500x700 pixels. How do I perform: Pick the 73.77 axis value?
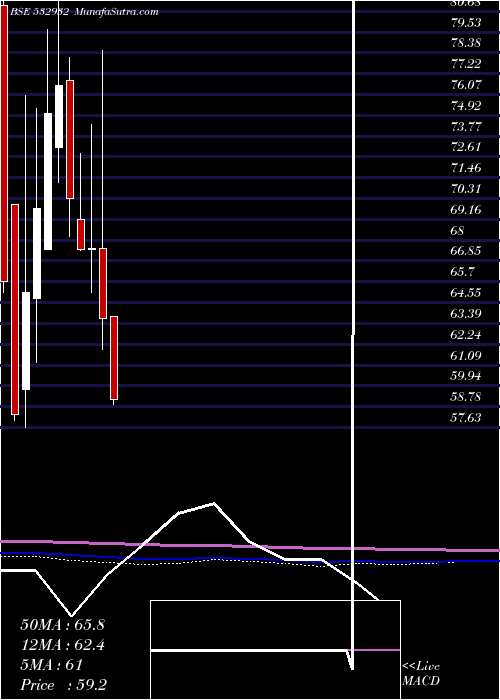point(467,127)
